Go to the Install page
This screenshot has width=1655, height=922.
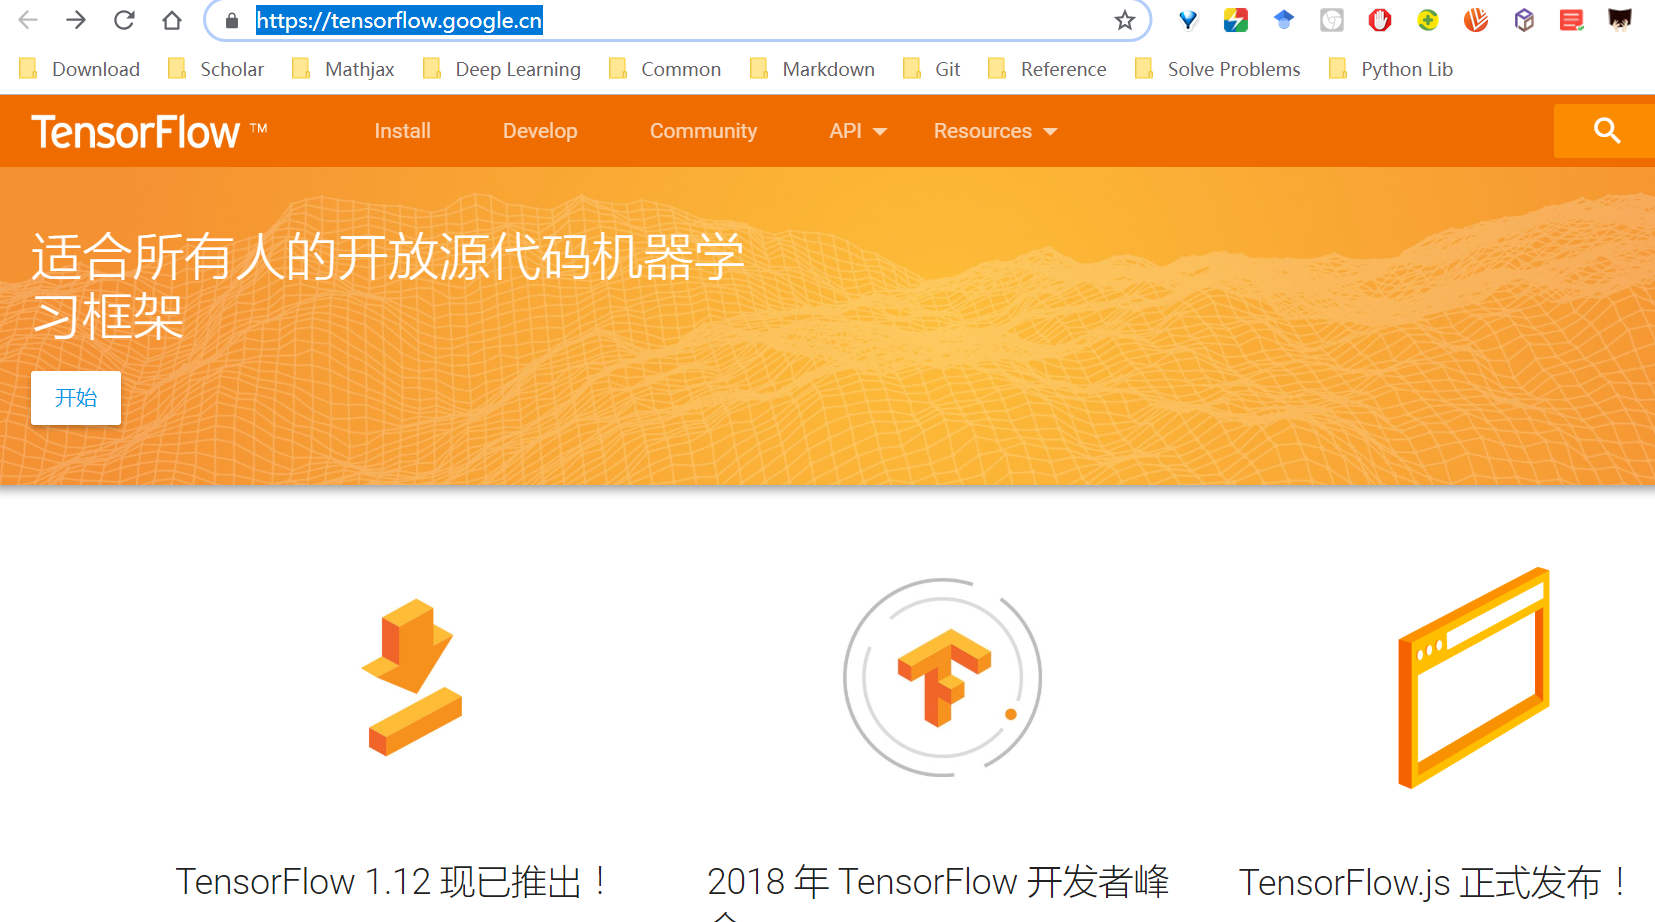(x=402, y=131)
